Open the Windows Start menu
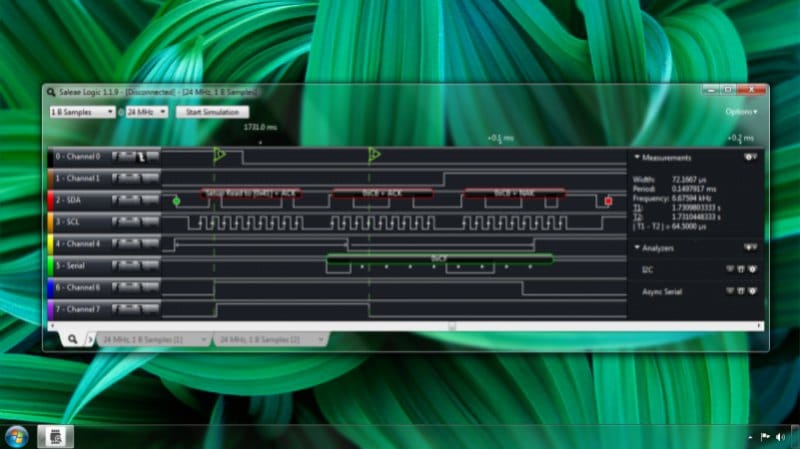Viewport: 800px width, 449px height. tap(16, 437)
